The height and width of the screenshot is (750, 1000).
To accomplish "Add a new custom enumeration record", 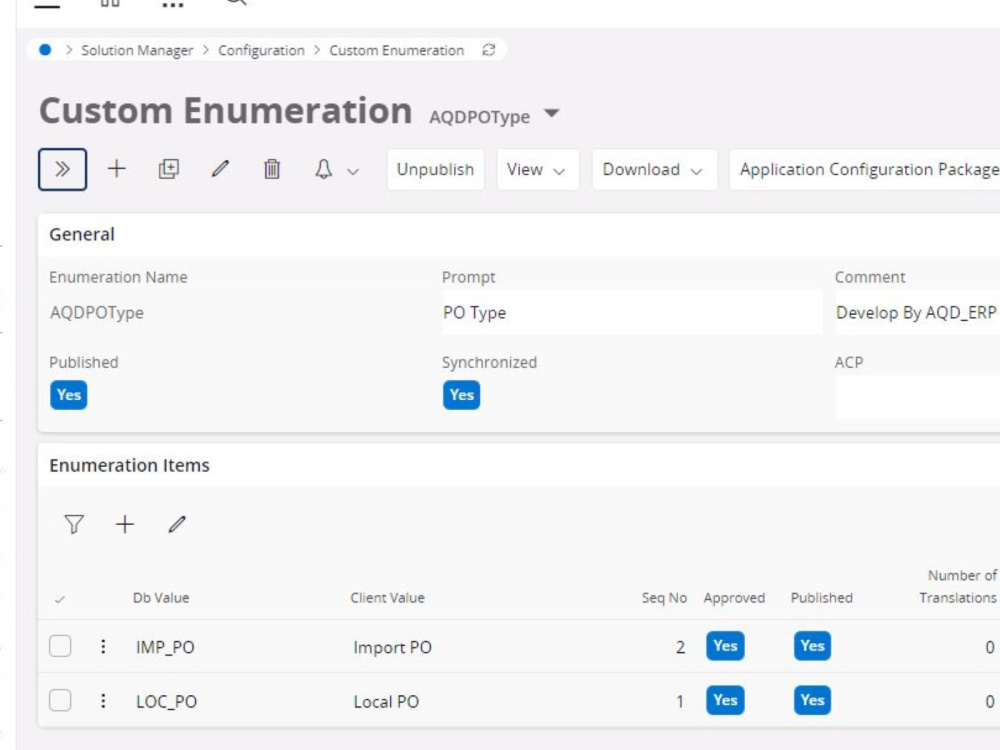I will (116, 169).
